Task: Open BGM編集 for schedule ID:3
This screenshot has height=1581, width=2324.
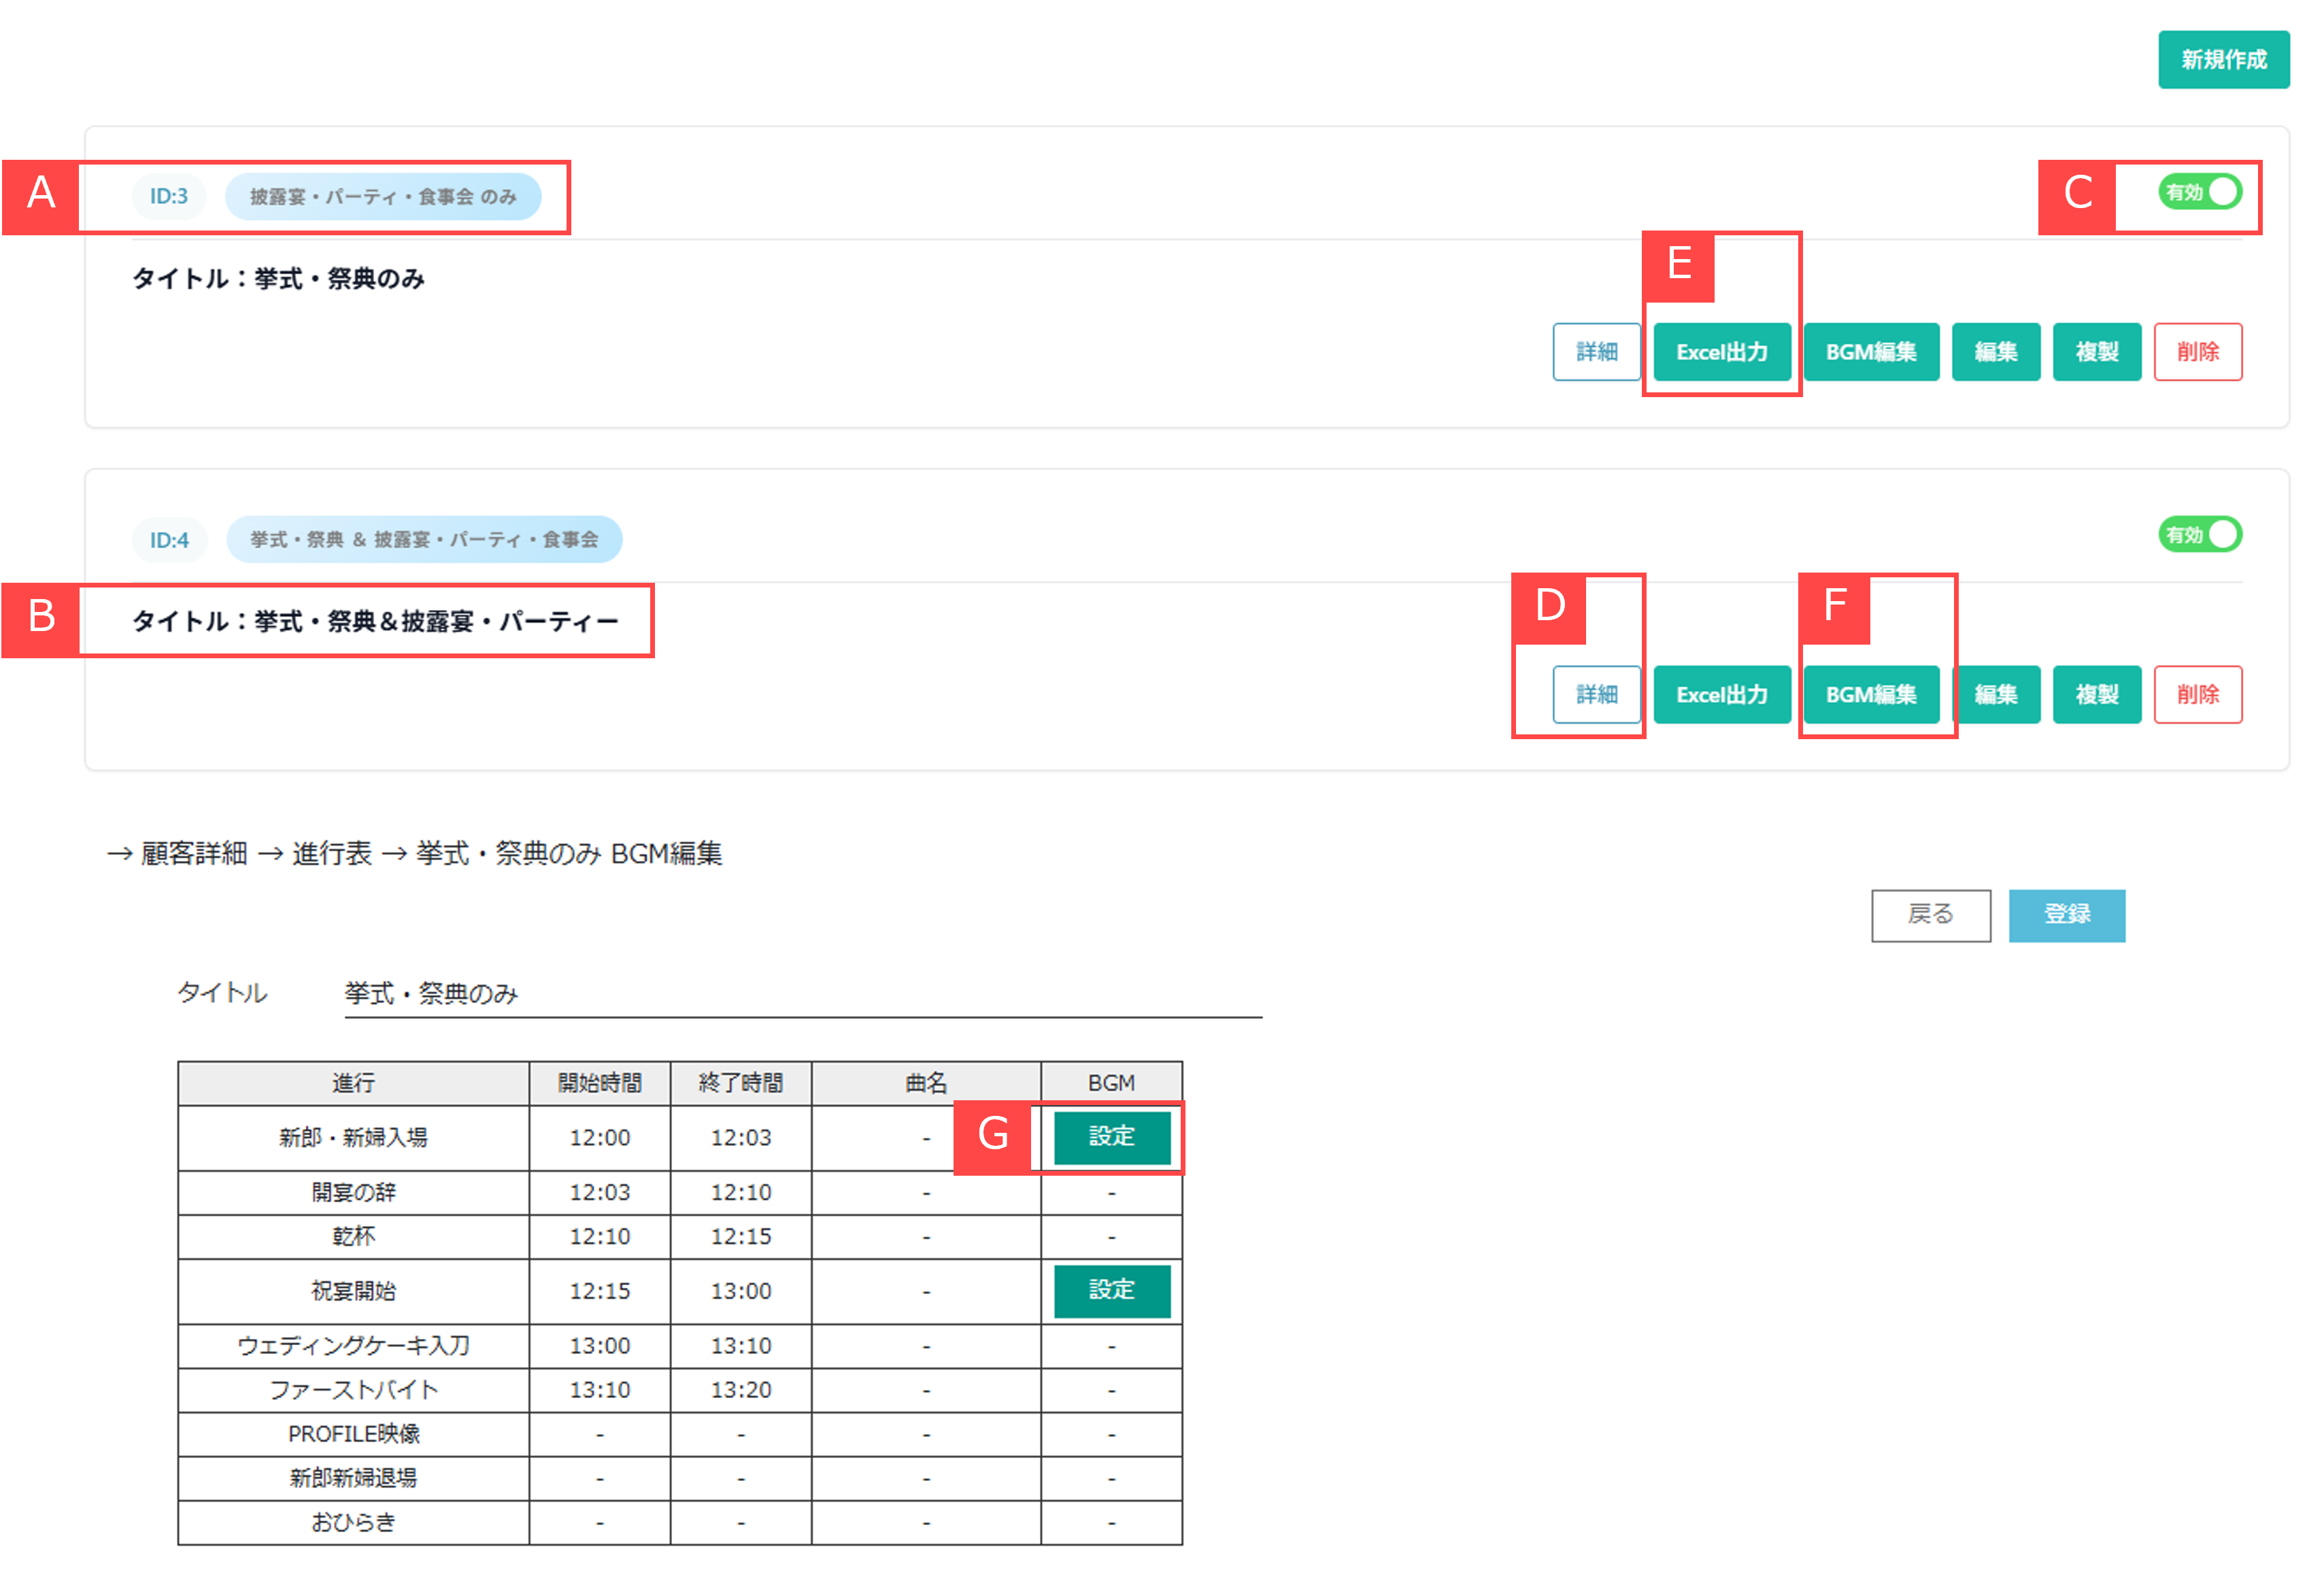Action: point(1871,352)
